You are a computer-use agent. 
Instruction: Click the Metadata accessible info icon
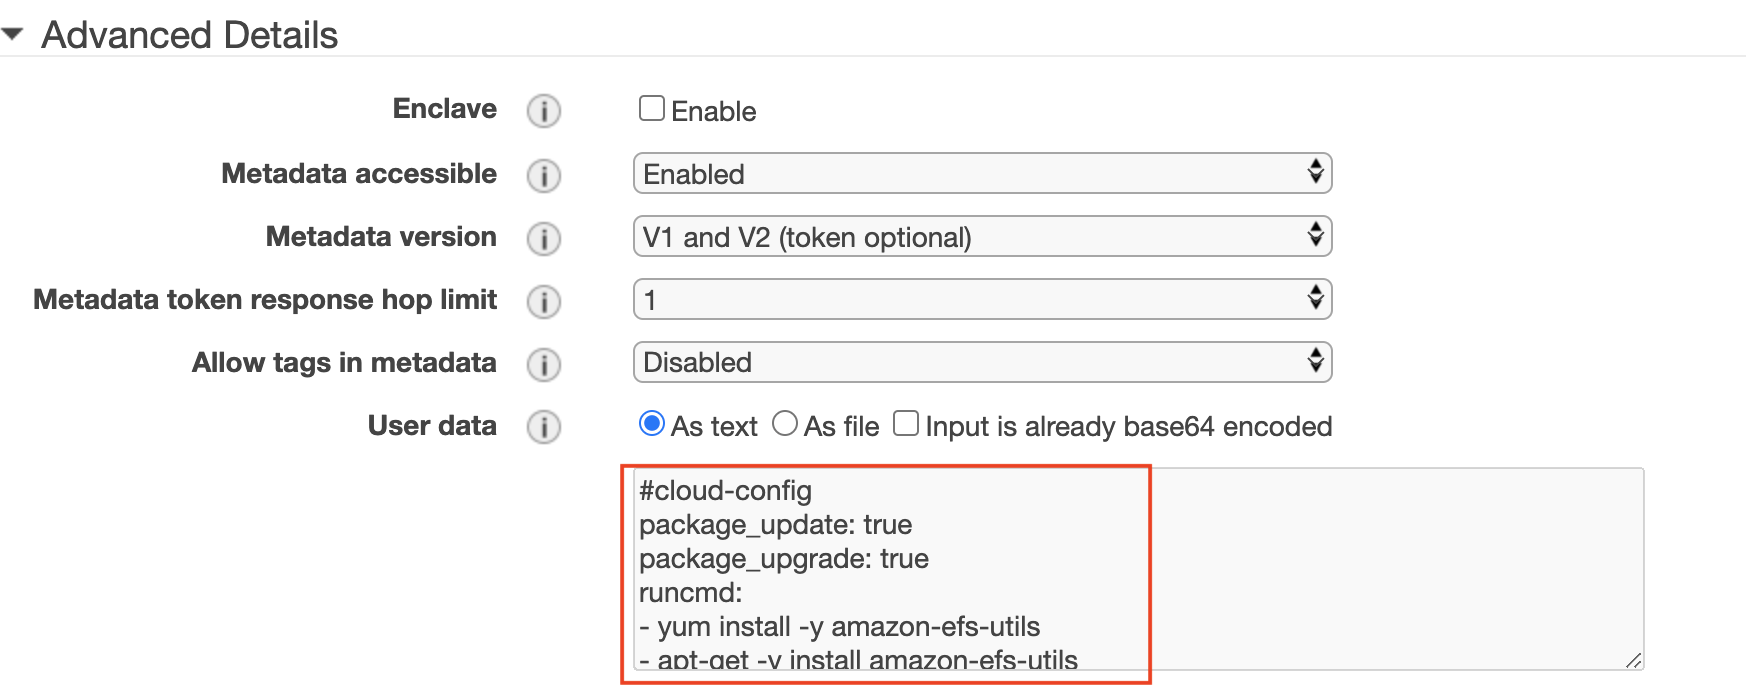(x=544, y=176)
